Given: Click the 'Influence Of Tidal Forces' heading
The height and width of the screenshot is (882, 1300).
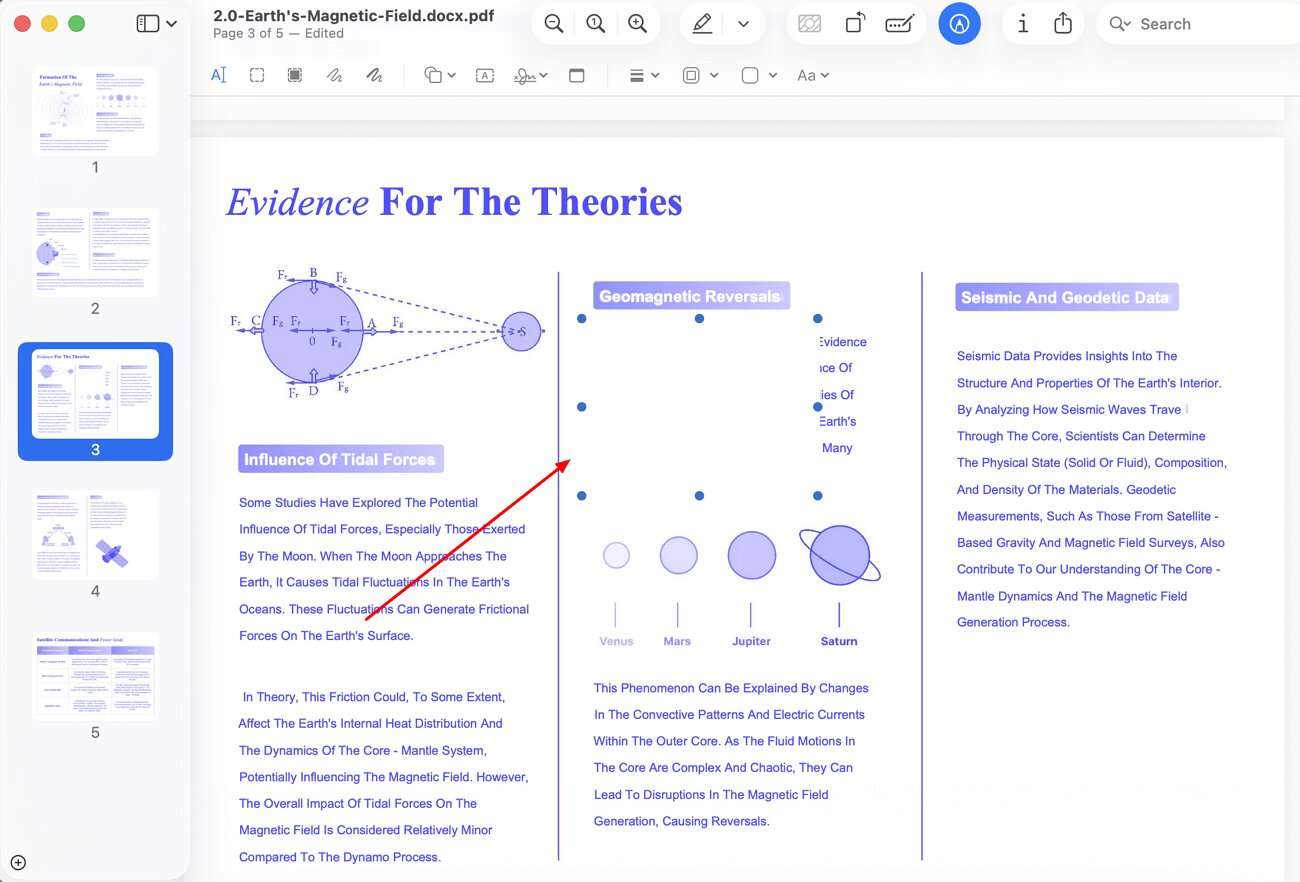Looking at the screenshot, I should pos(340,459).
